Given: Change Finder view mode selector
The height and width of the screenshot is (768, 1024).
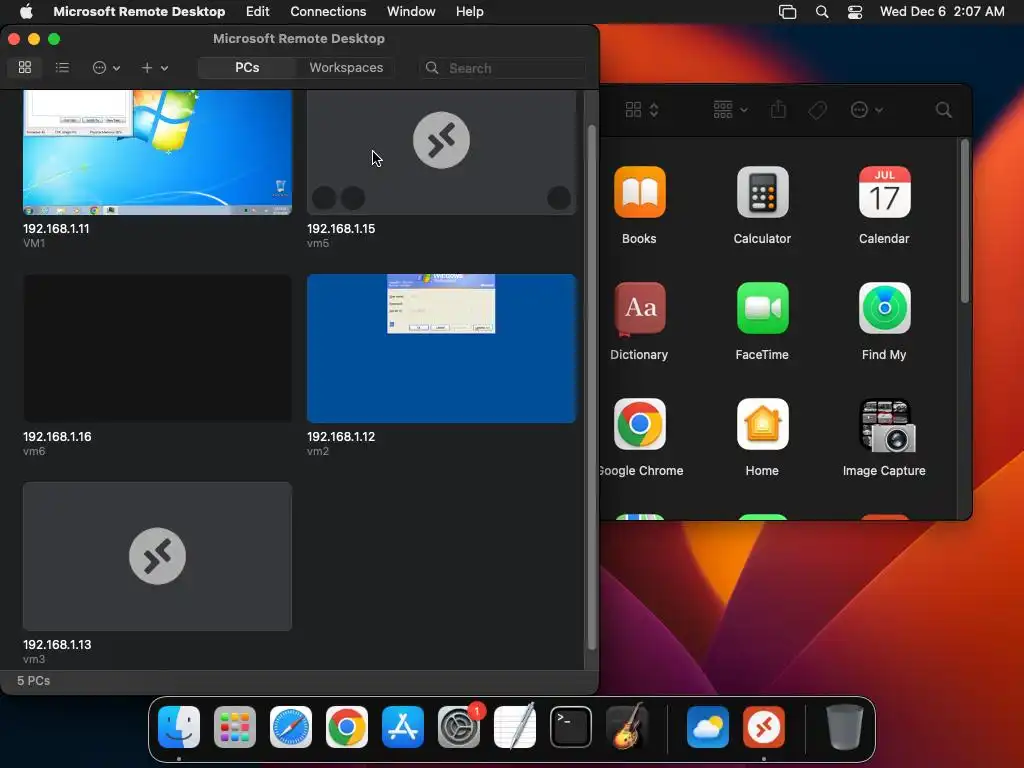Looking at the screenshot, I should point(641,110).
